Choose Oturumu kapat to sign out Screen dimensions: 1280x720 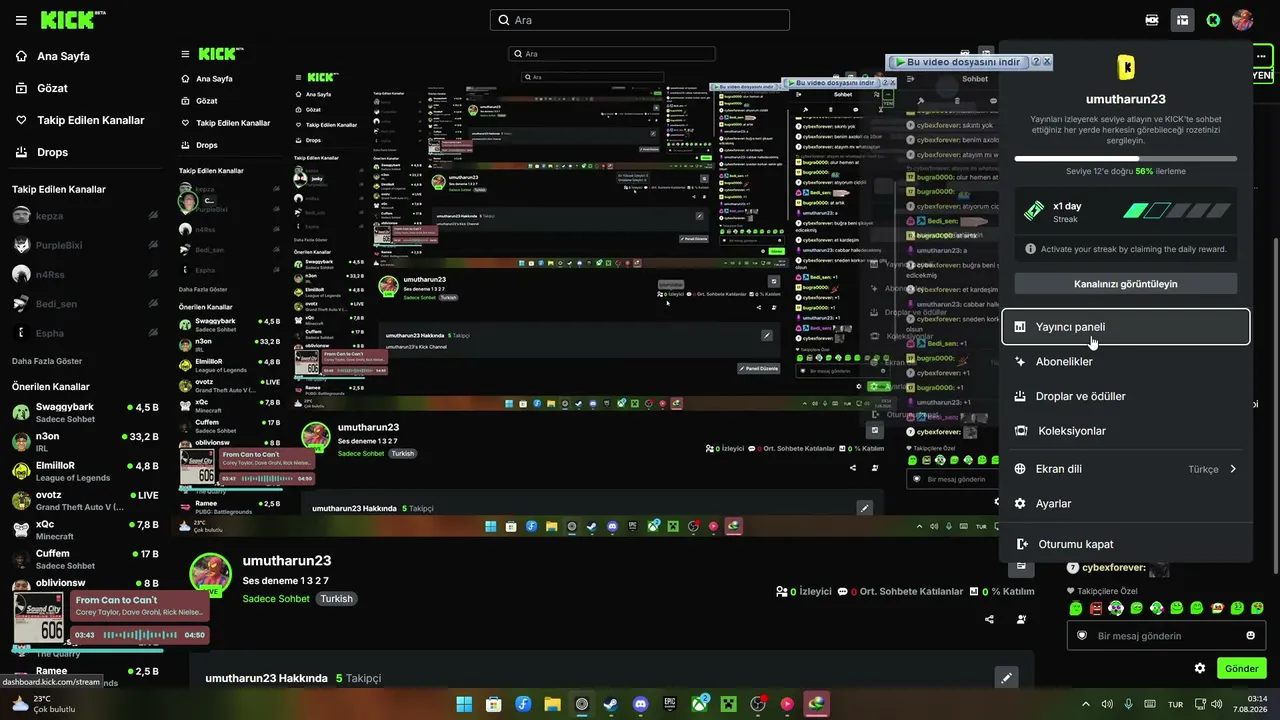(x=1126, y=544)
